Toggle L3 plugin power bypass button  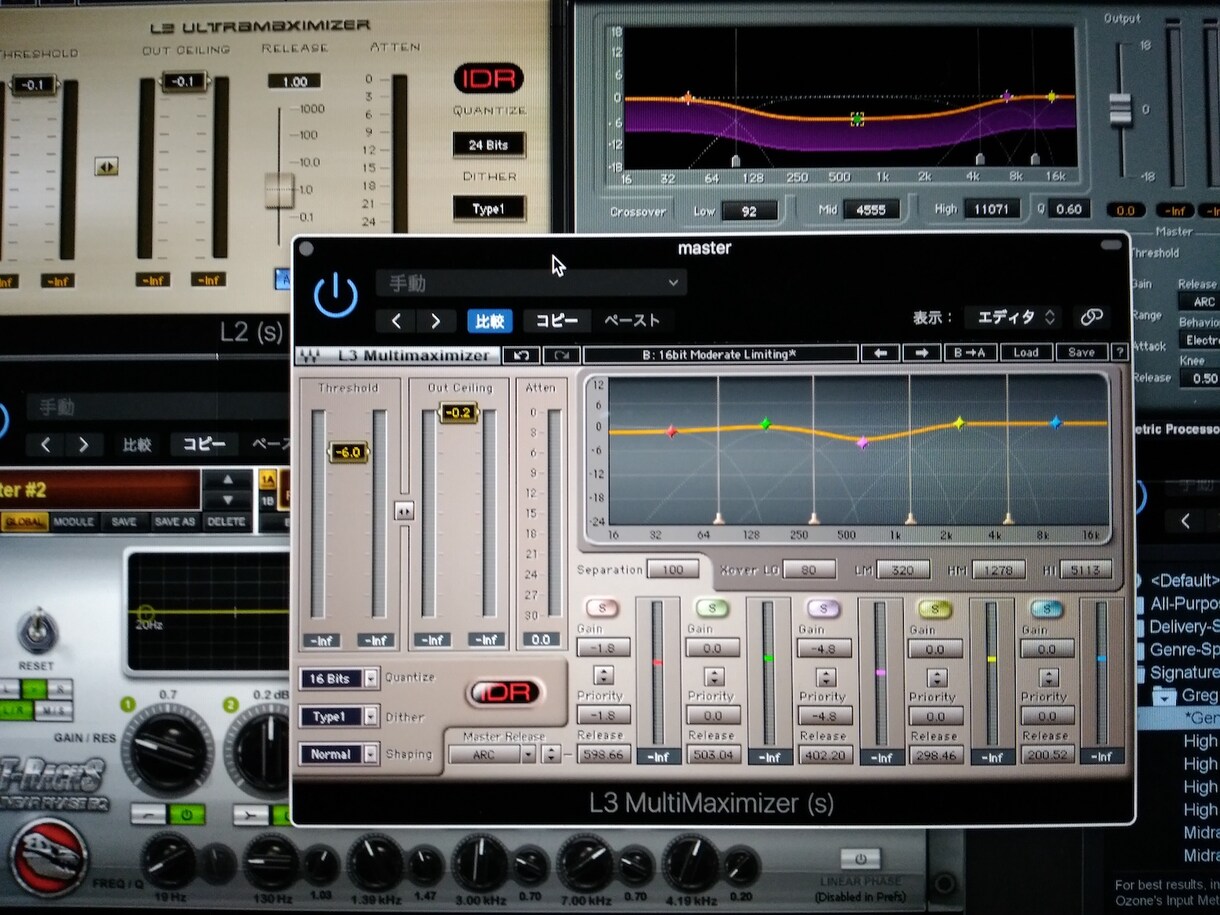335,295
